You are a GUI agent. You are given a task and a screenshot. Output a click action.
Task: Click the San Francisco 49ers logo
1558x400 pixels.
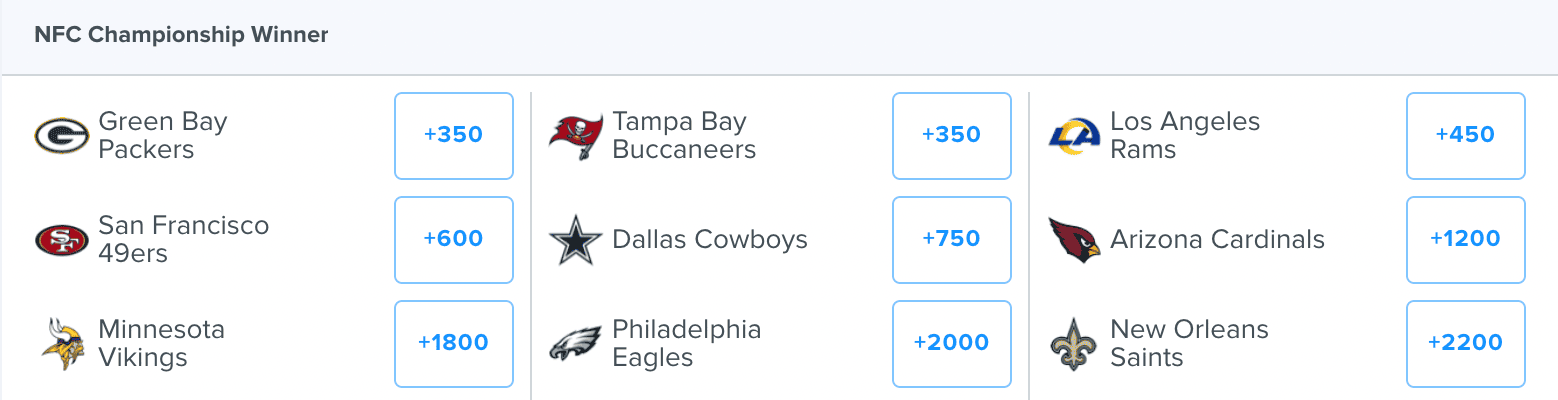62,240
